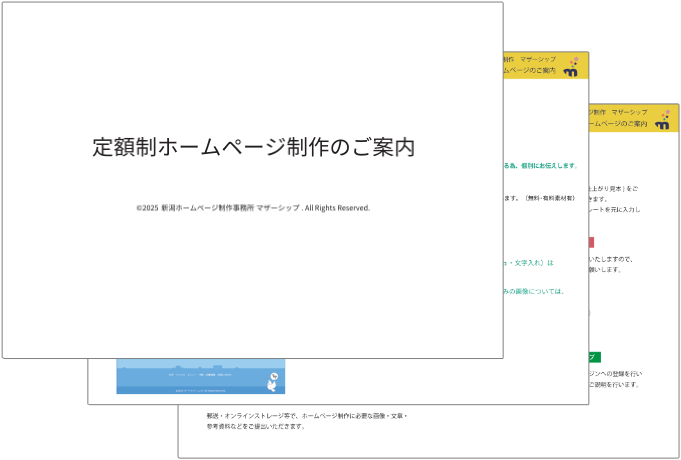The width and height of the screenshot is (681, 460).
Task: Click the text （無料・有料素材有）
Action: pyautogui.click(x=549, y=198)
